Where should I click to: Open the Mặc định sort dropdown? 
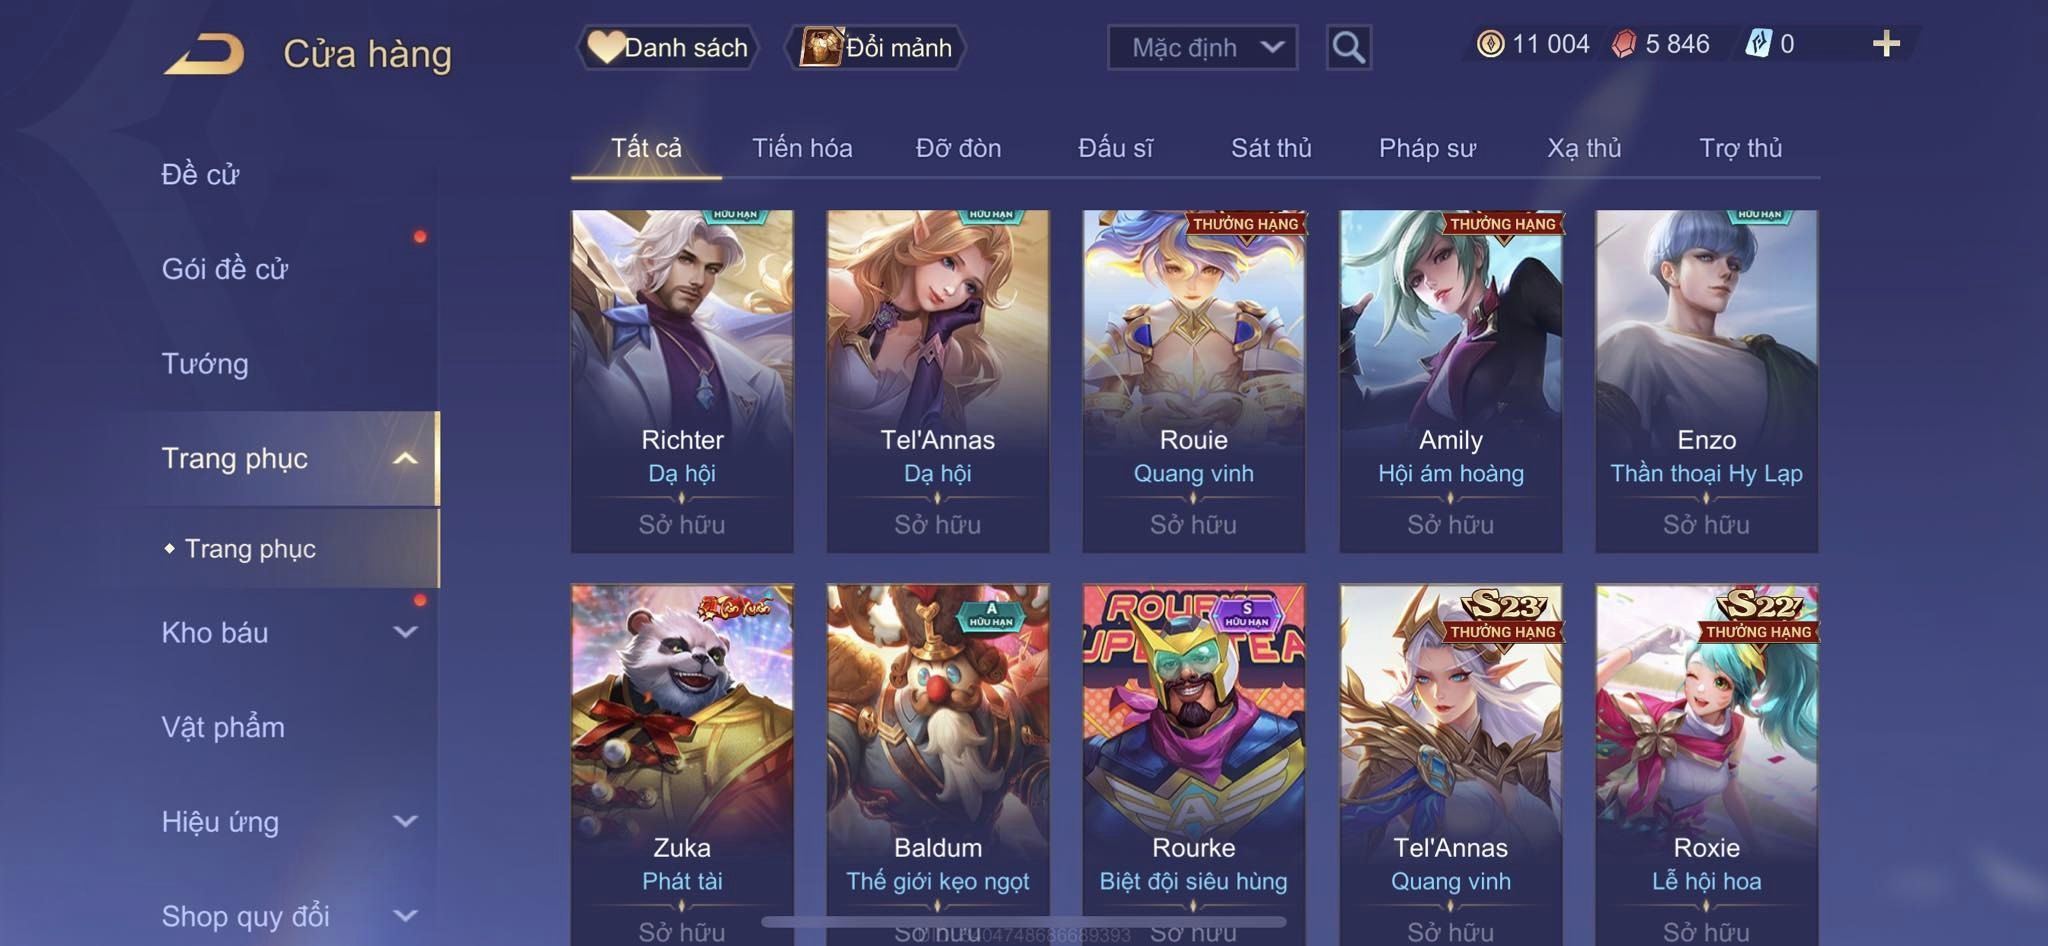(x=1202, y=47)
